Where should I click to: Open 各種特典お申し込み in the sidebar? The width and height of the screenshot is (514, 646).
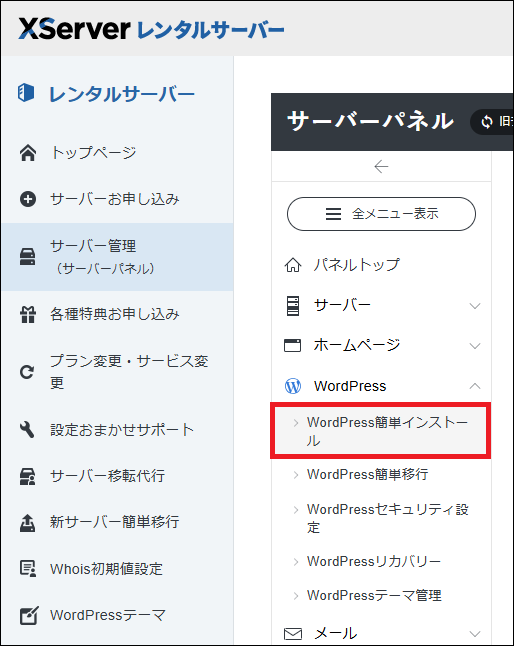[x=117, y=315]
